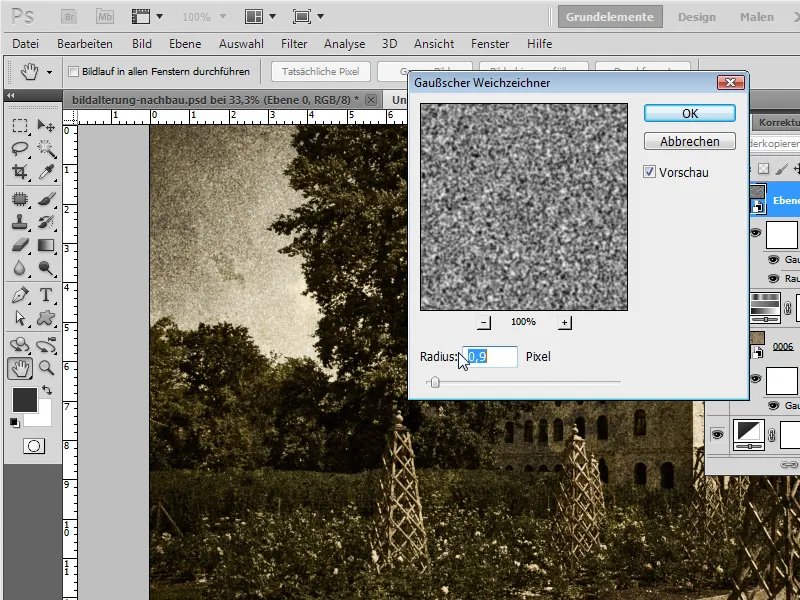Select the History Brush tool

[46, 222]
